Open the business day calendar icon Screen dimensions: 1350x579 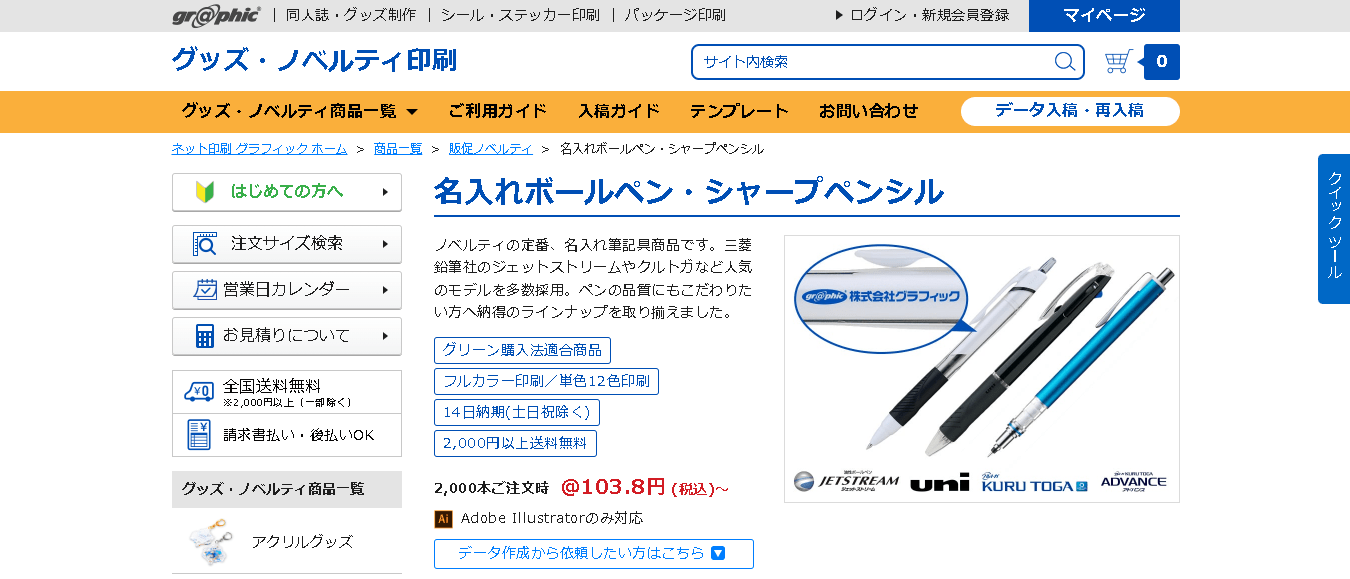(205, 290)
